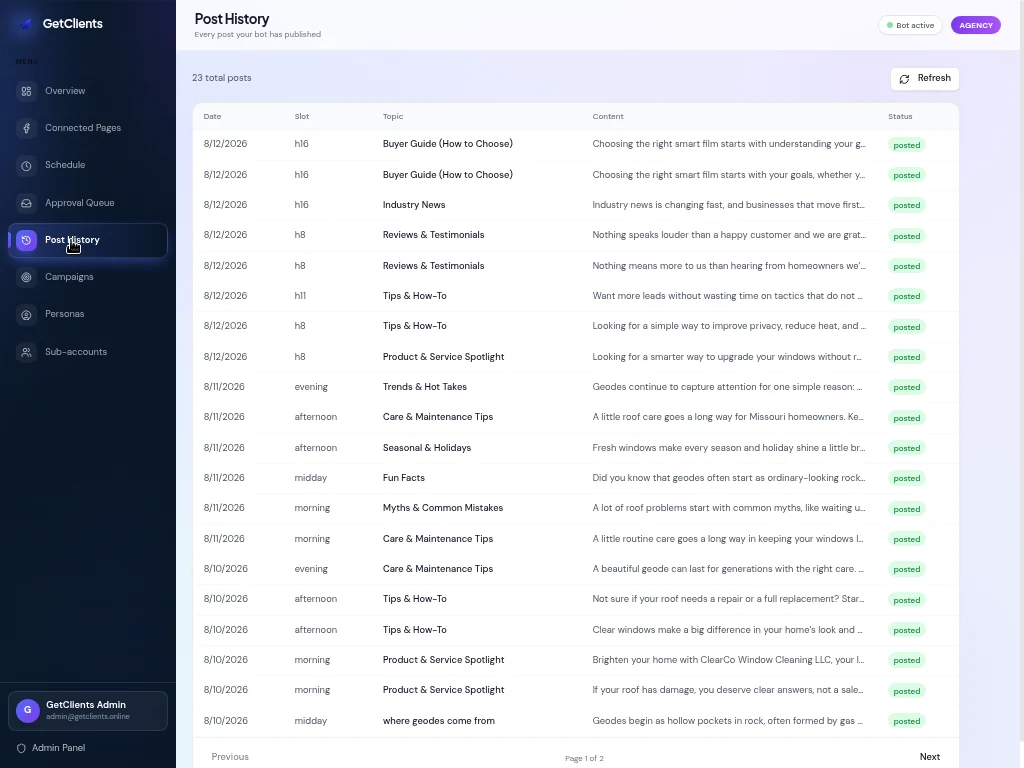Screen dimensions: 1024x768
Task: Click the Refresh button
Action: pyautogui.click(x=925, y=78)
